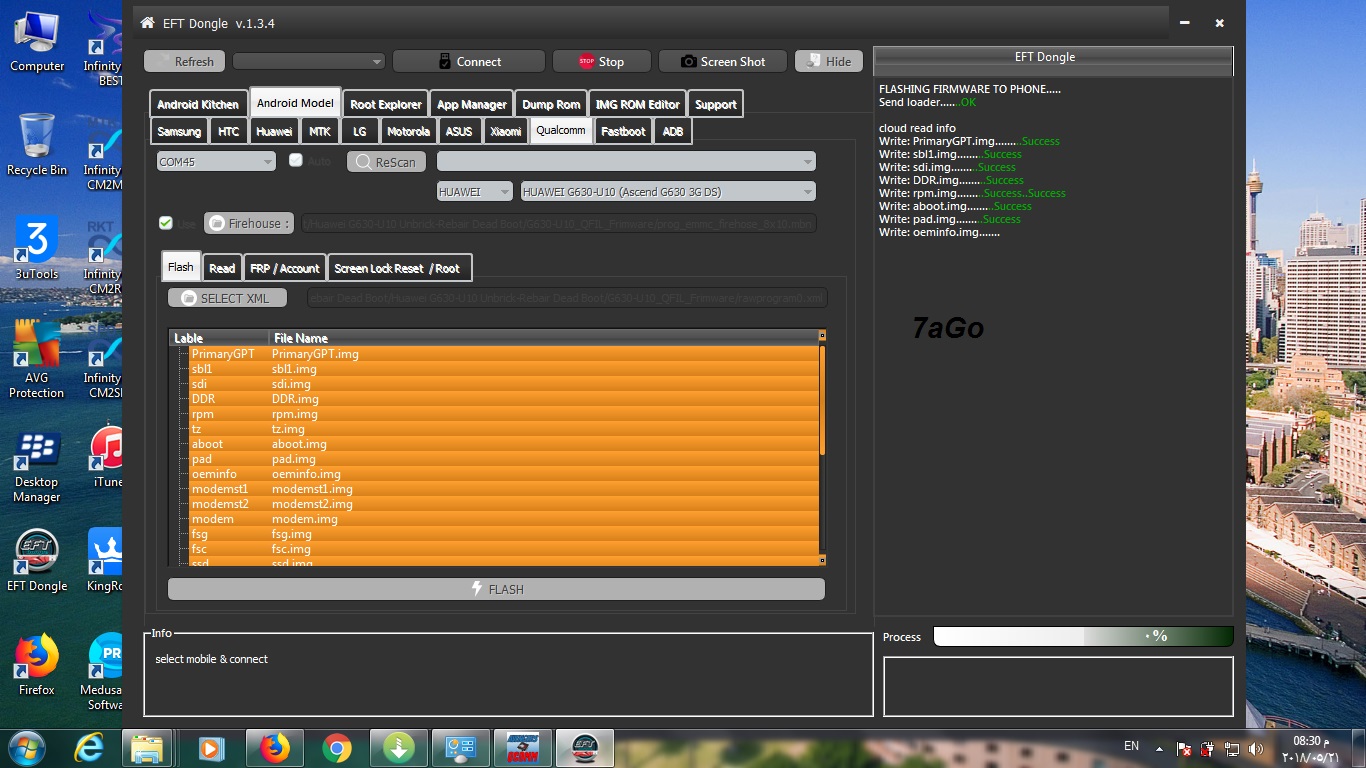Screen dimensions: 1366x768
Task: Open the HUAWEI G630-U10 model dropdown
Action: [668, 192]
